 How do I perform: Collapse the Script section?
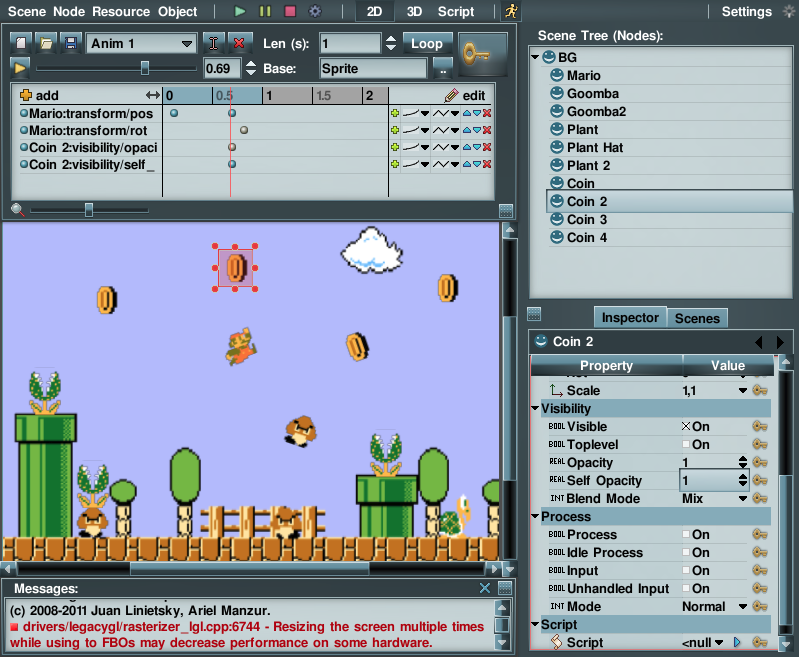click(535, 624)
